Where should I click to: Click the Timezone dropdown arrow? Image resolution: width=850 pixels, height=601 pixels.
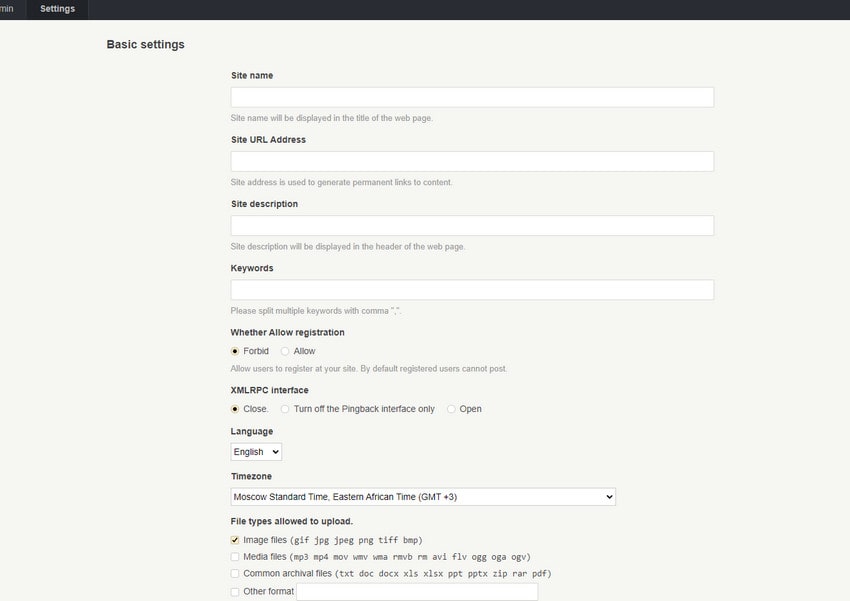[x=609, y=497]
